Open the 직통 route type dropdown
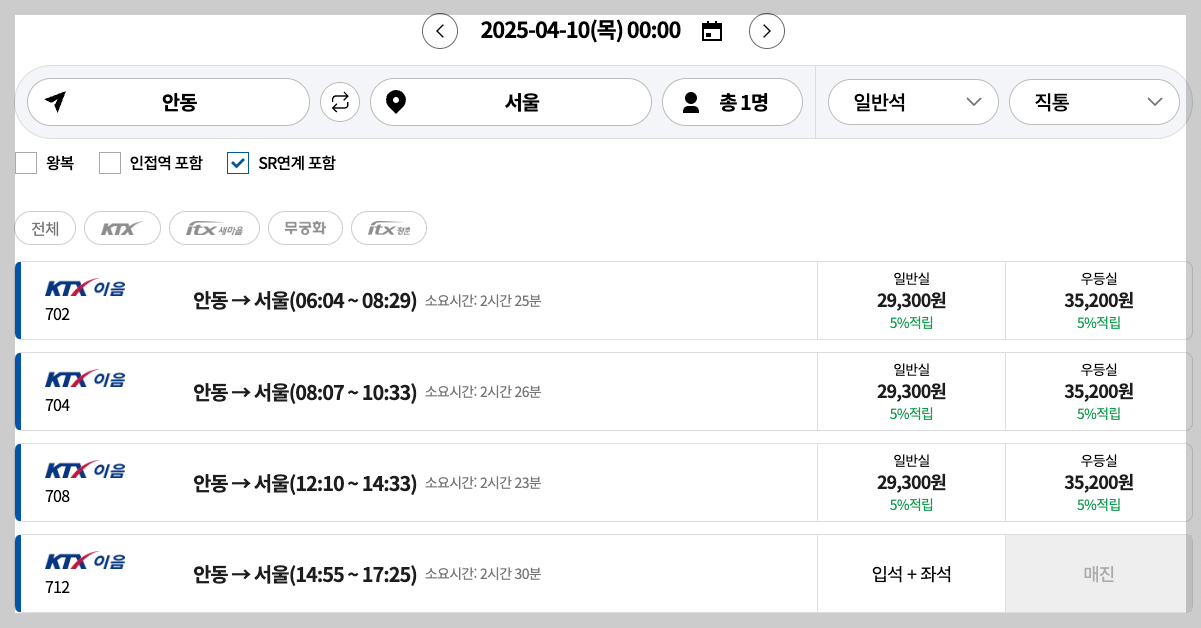1201x628 pixels. pos(1093,101)
